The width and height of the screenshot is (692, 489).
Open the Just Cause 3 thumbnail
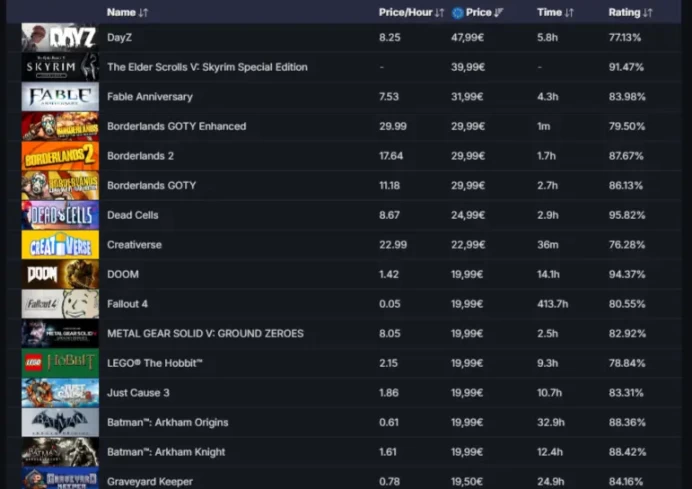pyautogui.click(x=60, y=392)
